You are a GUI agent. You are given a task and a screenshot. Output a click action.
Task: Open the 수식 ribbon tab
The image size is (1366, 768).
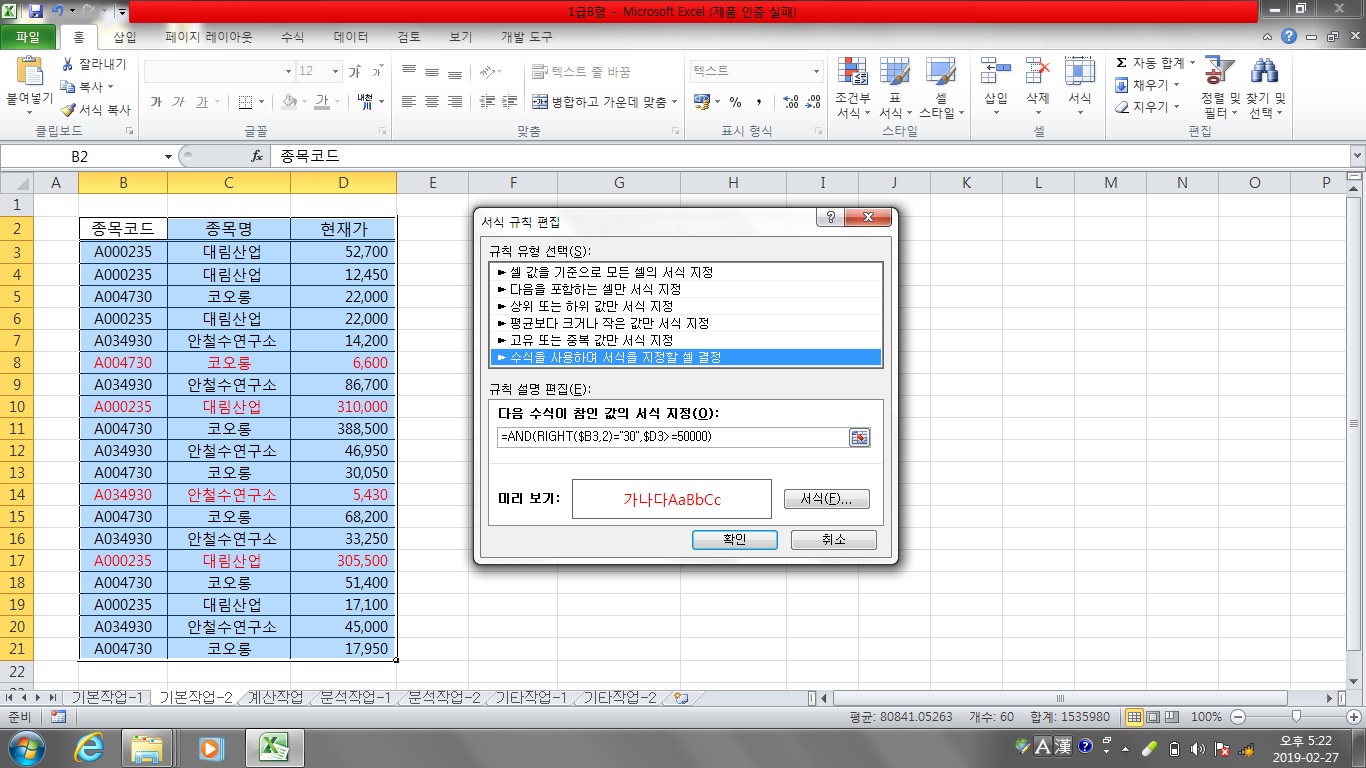[x=292, y=37]
